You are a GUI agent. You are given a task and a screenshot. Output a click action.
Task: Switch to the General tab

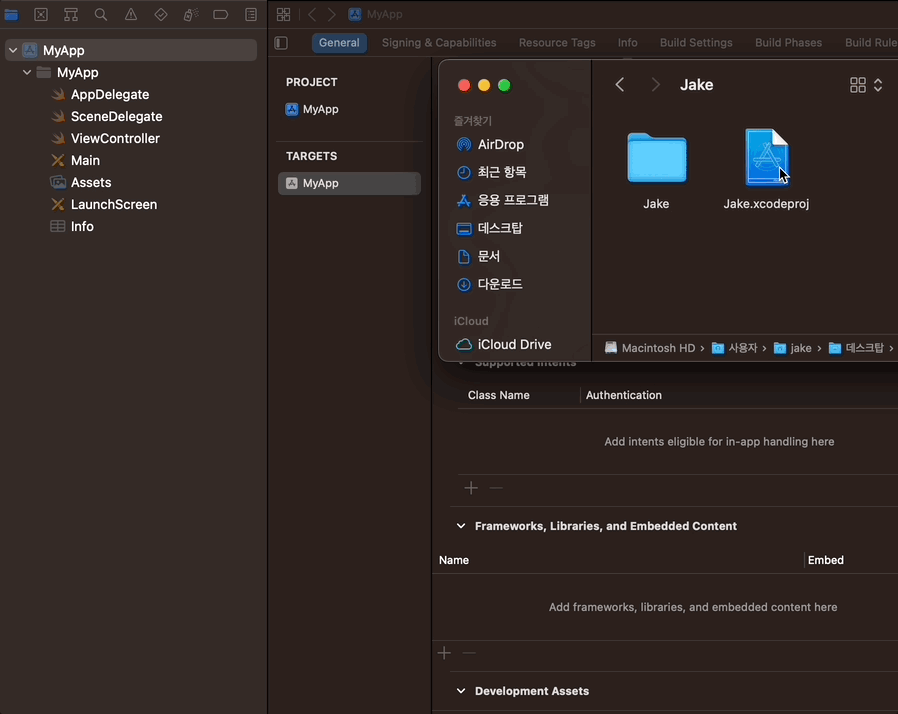[339, 43]
